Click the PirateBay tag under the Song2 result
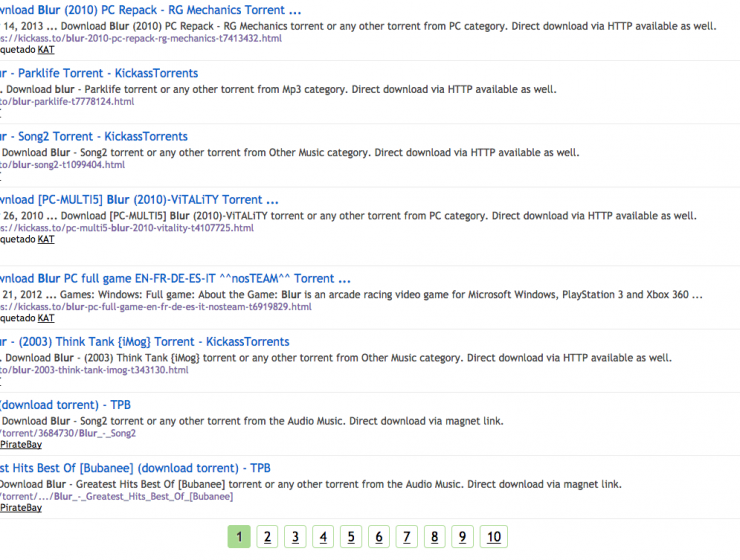Viewport: 740px width, 560px height. click(21, 445)
